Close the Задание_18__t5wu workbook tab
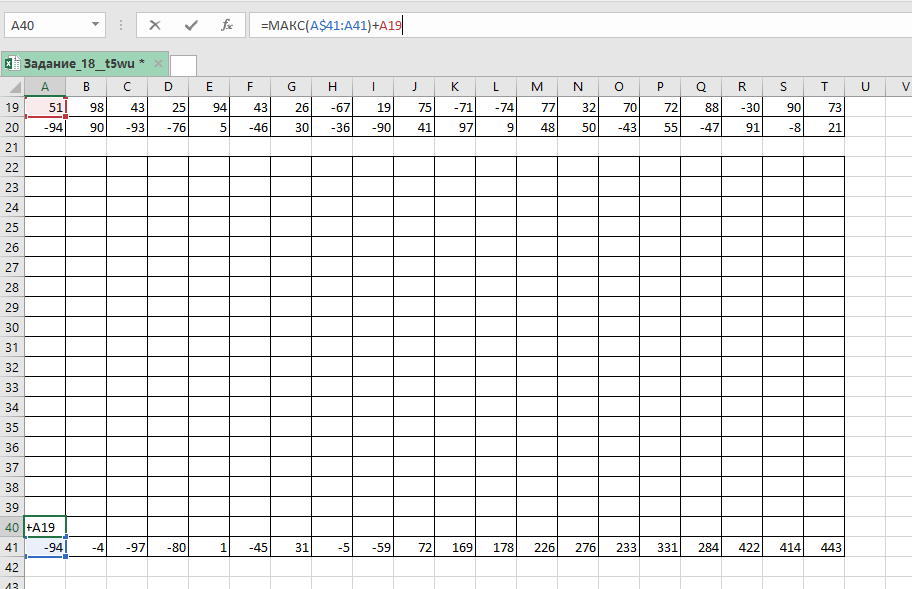 (x=157, y=64)
